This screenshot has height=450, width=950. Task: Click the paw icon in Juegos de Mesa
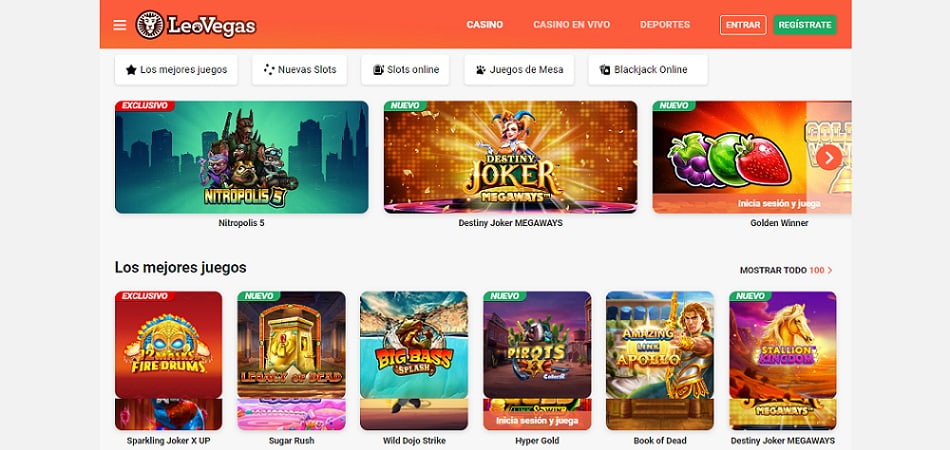pos(481,70)
